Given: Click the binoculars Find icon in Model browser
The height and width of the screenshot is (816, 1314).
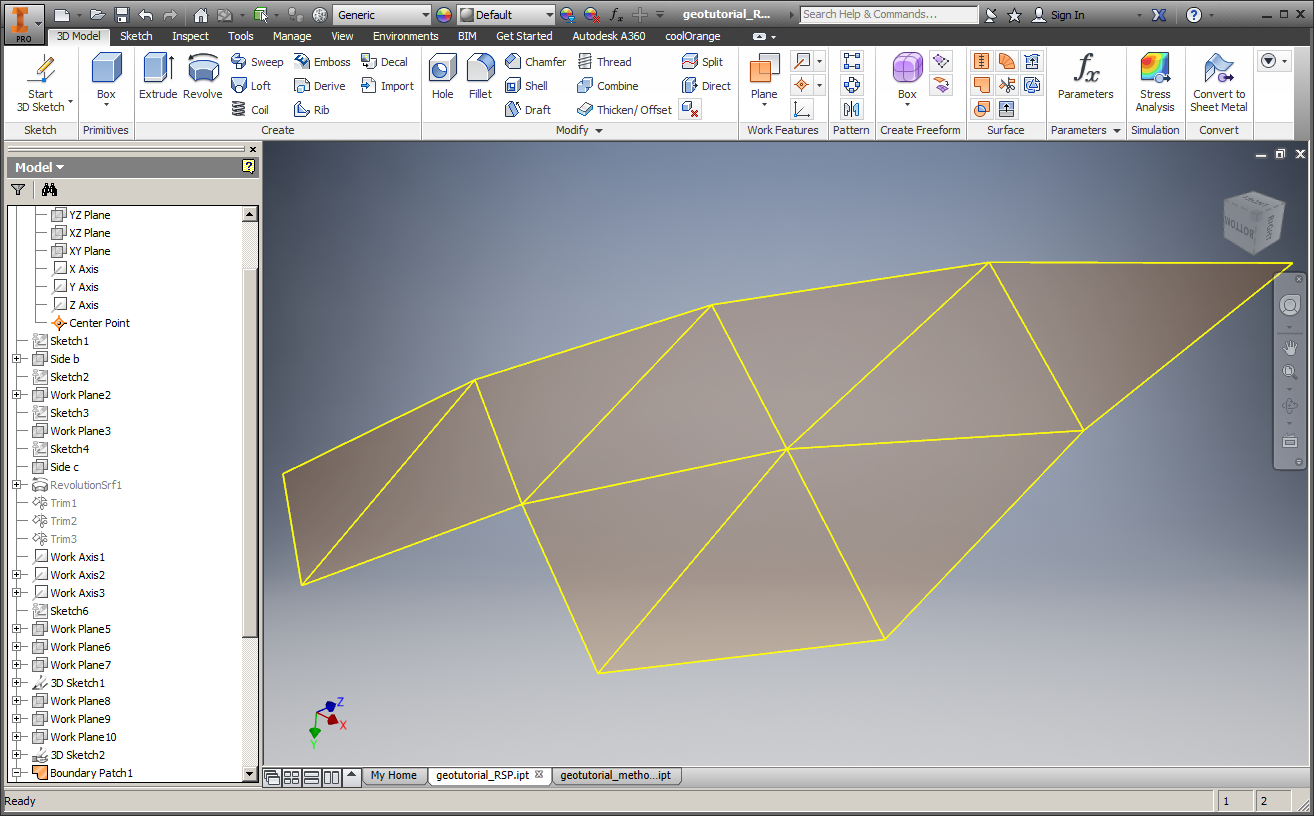Looking at the screenshot, I should 49,190.
